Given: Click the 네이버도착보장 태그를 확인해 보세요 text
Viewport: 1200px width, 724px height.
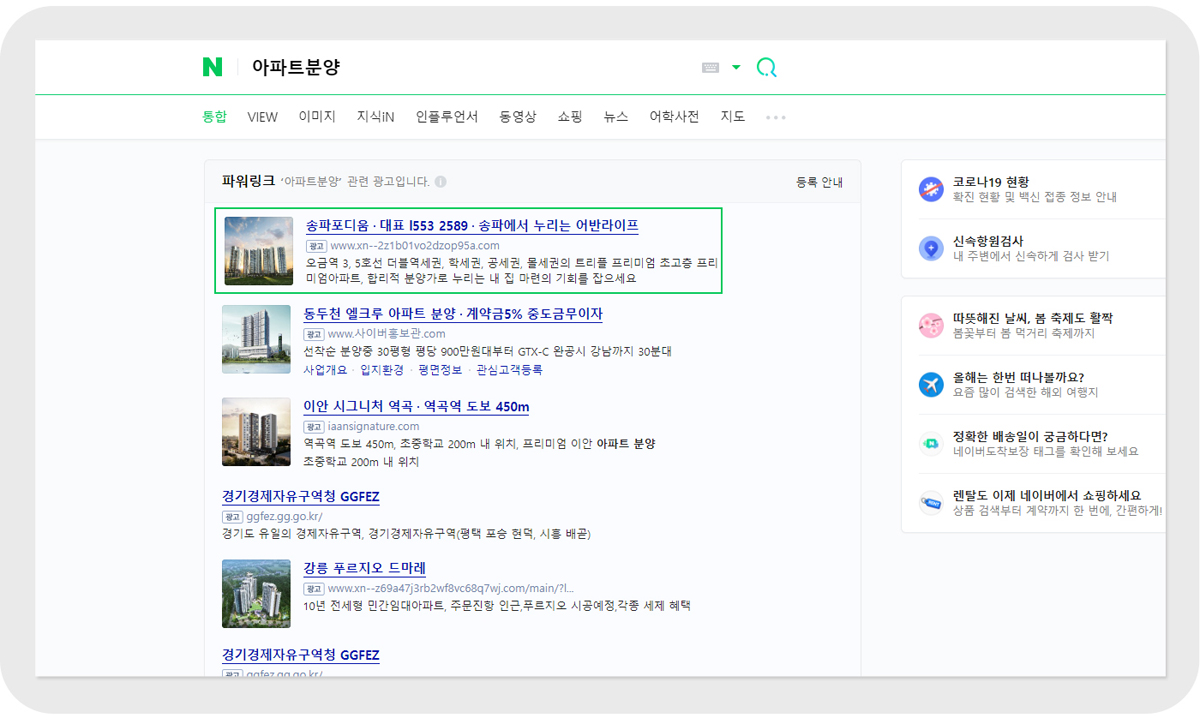Looking at the screenshot, I should [1046, 452].
